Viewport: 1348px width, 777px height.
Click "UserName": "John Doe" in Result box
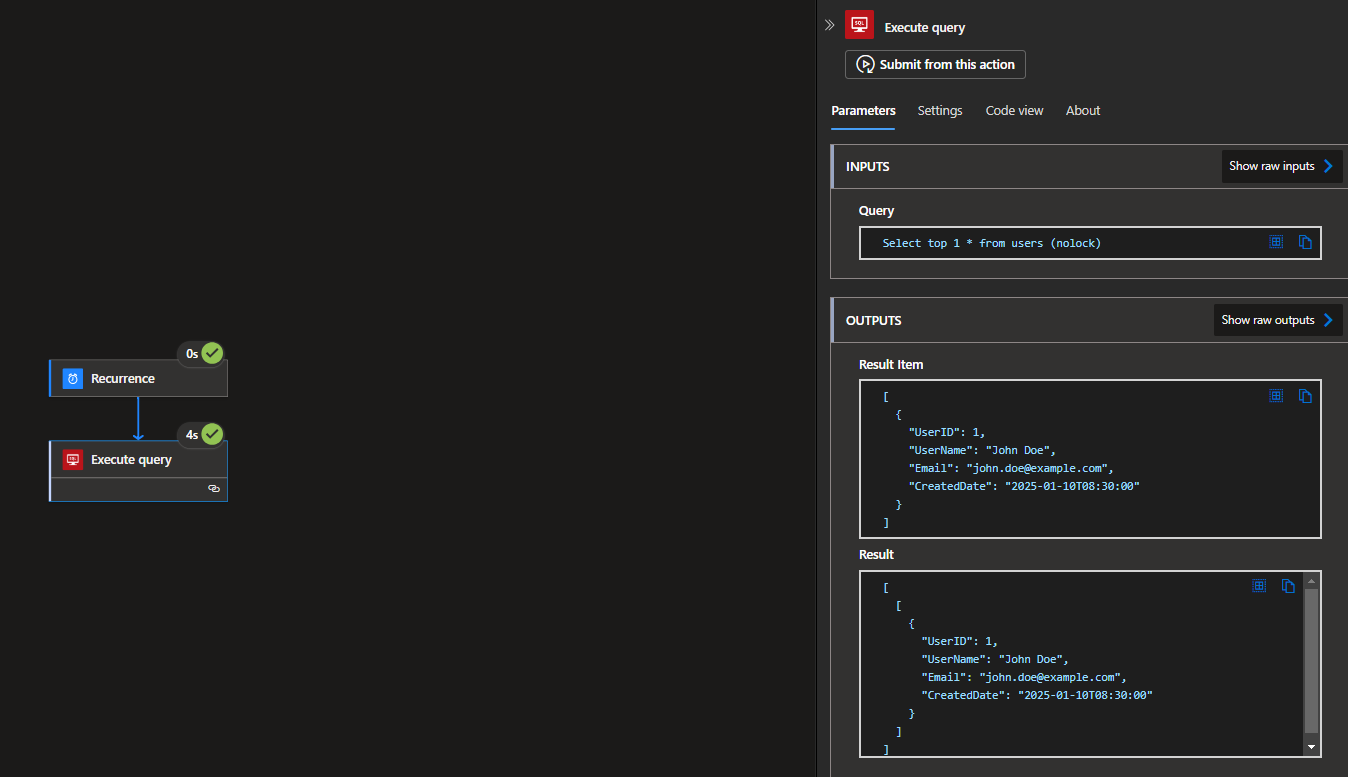[x=995, y=659]
